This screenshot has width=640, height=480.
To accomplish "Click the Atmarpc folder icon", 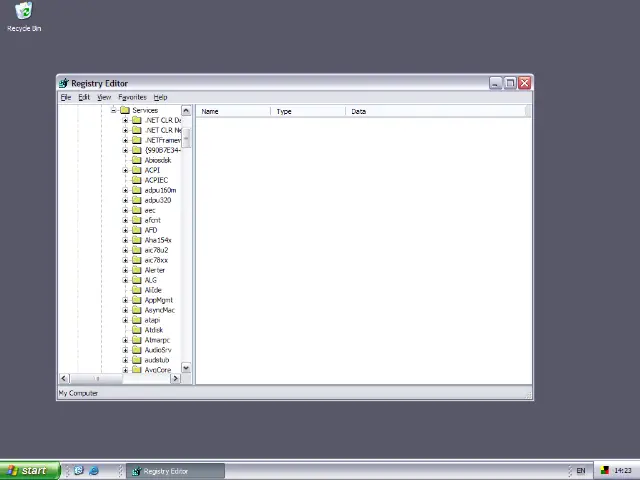I will pos(137,340).
